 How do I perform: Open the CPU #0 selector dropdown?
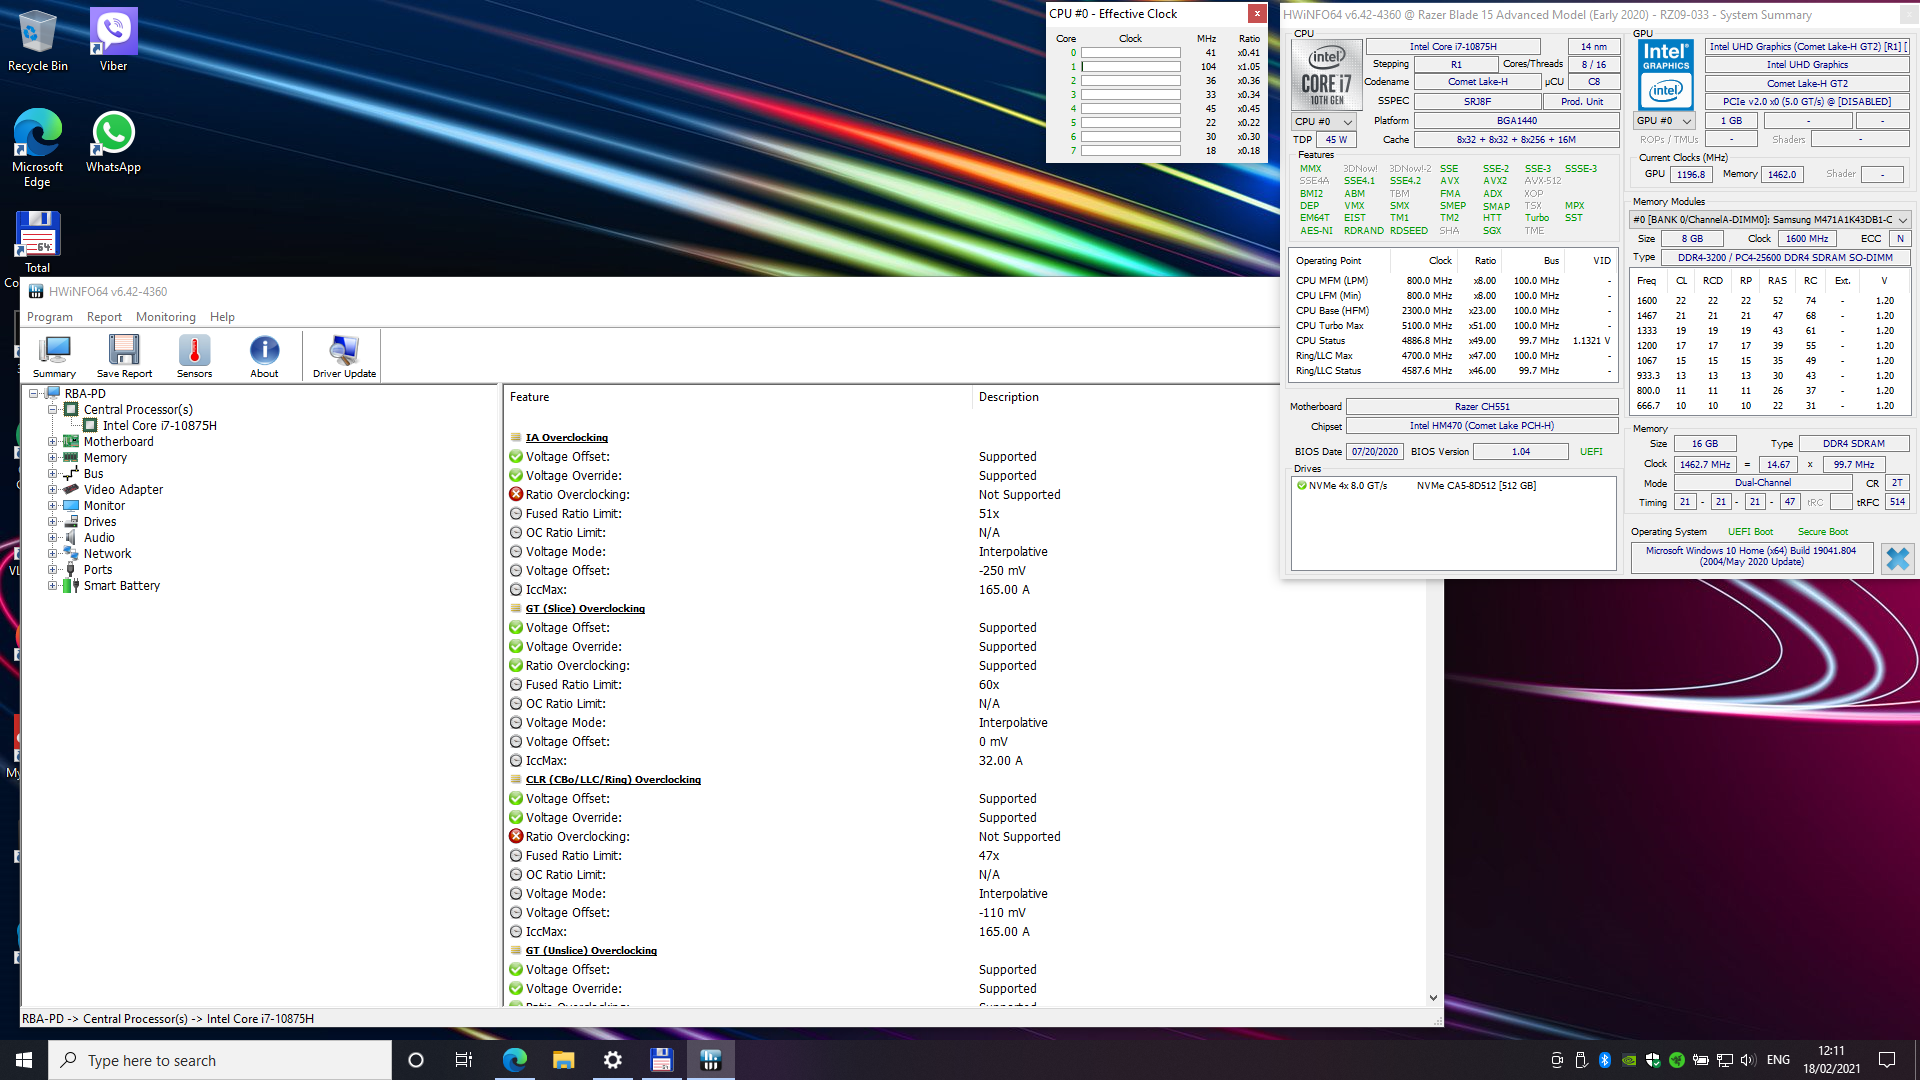pyautogui.click(x=1324, y=122)
